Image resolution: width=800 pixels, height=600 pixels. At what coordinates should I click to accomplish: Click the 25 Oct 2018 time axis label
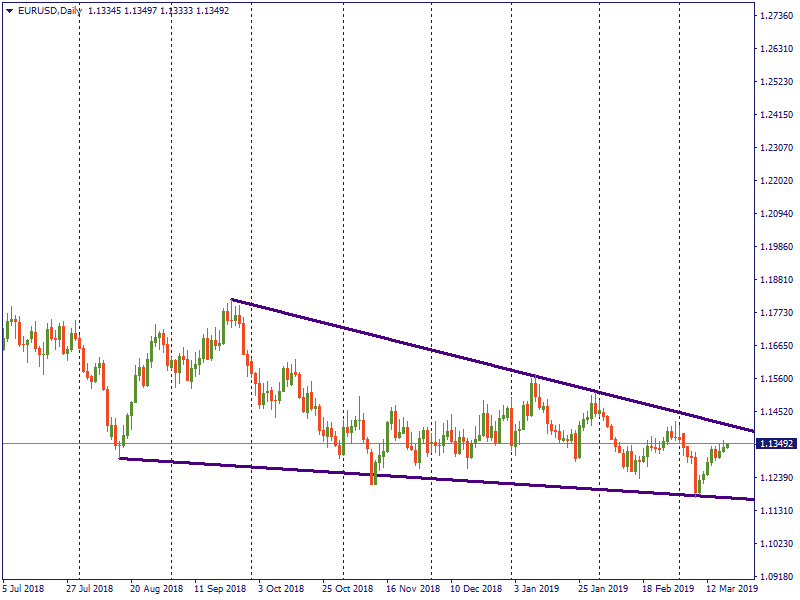346,590
